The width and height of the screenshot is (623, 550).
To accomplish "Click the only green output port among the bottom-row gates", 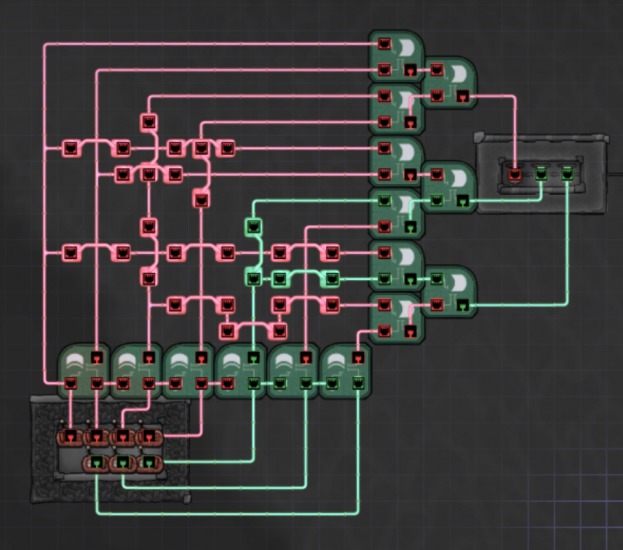I will click(254, 358).
